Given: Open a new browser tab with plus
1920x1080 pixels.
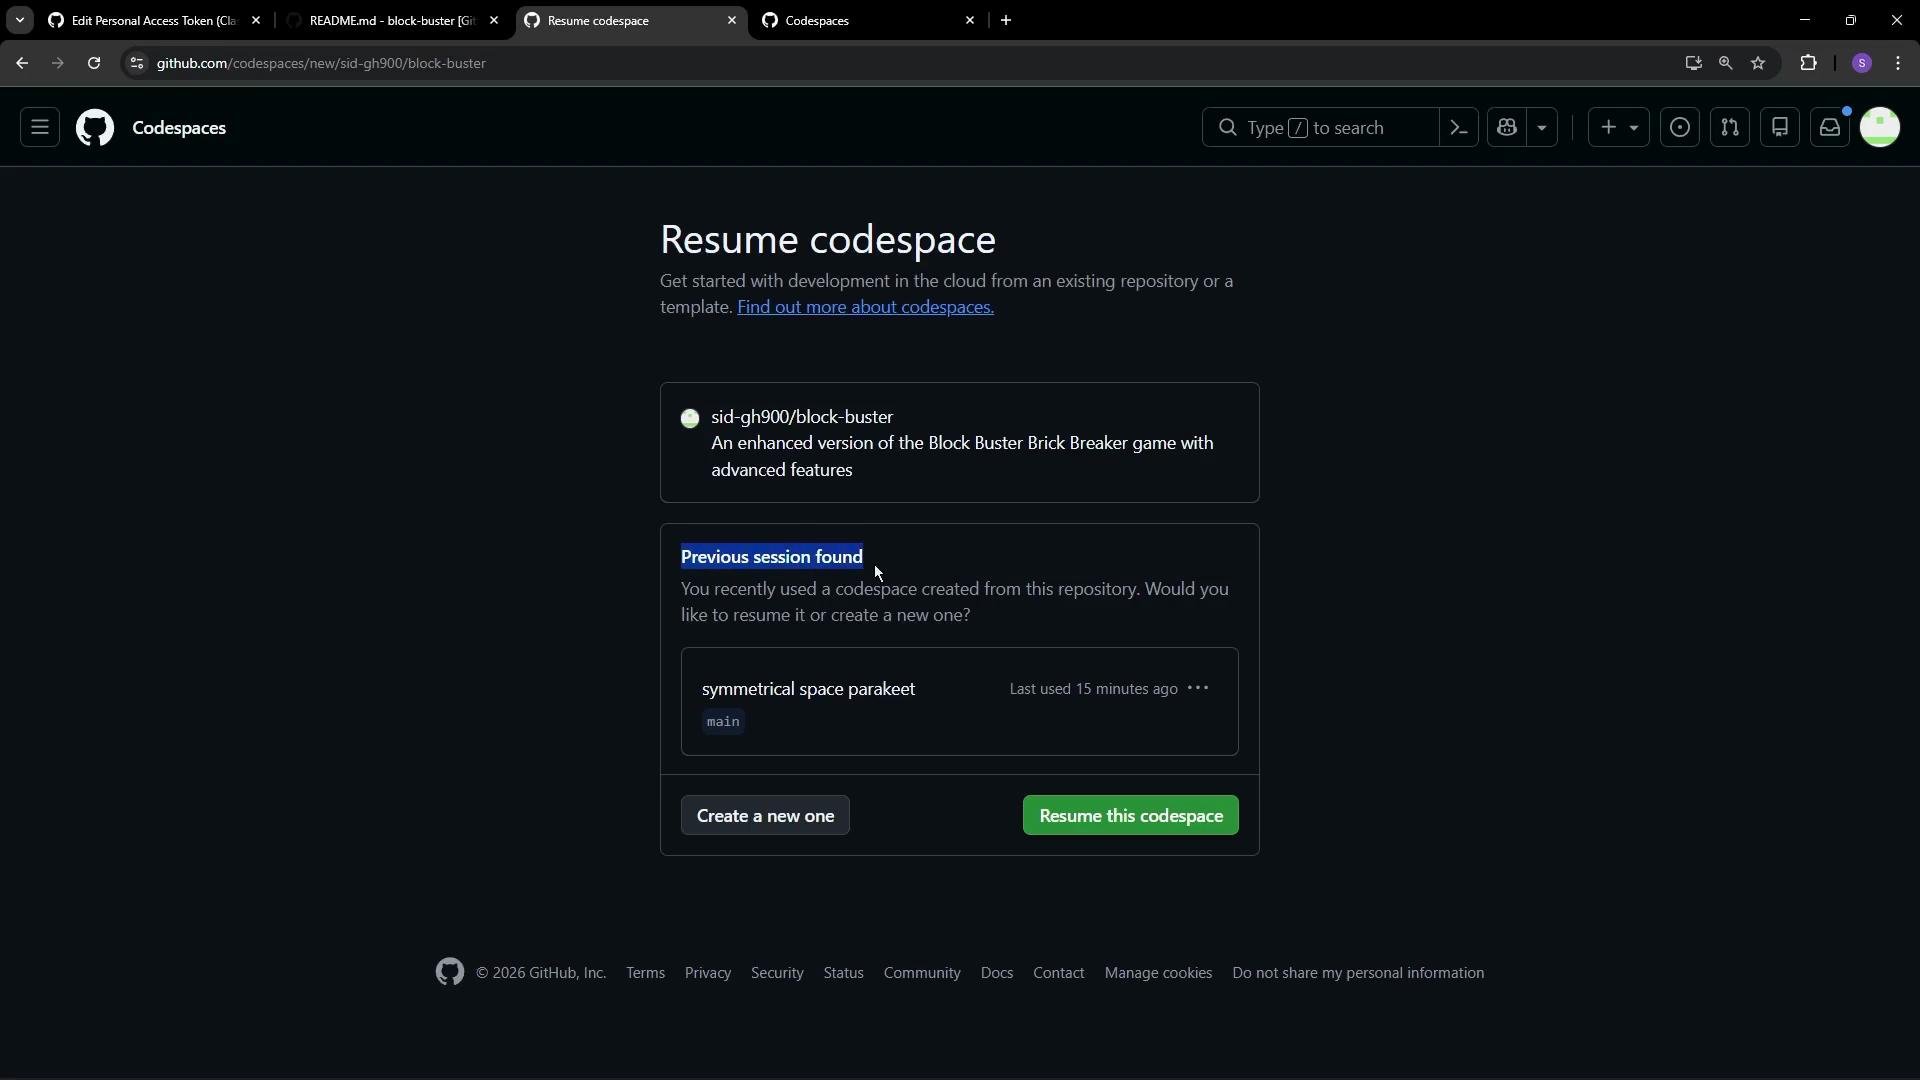Looking at the screenshot, I should tap(1006, 20).
